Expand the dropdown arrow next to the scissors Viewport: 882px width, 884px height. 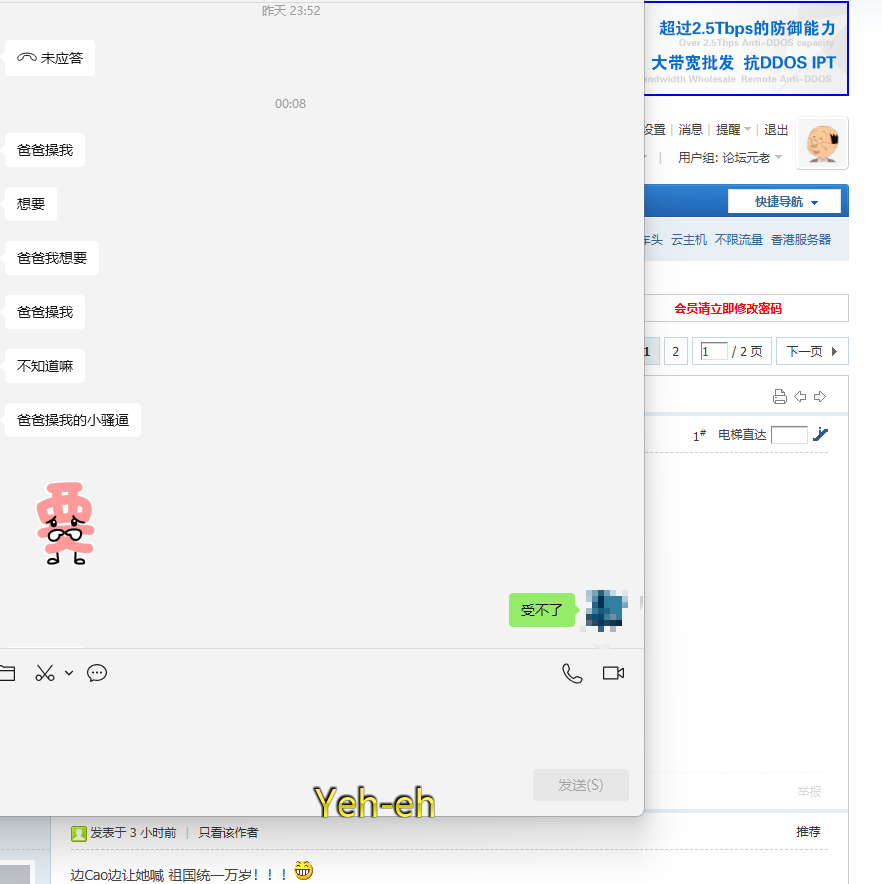click(69, 673)
